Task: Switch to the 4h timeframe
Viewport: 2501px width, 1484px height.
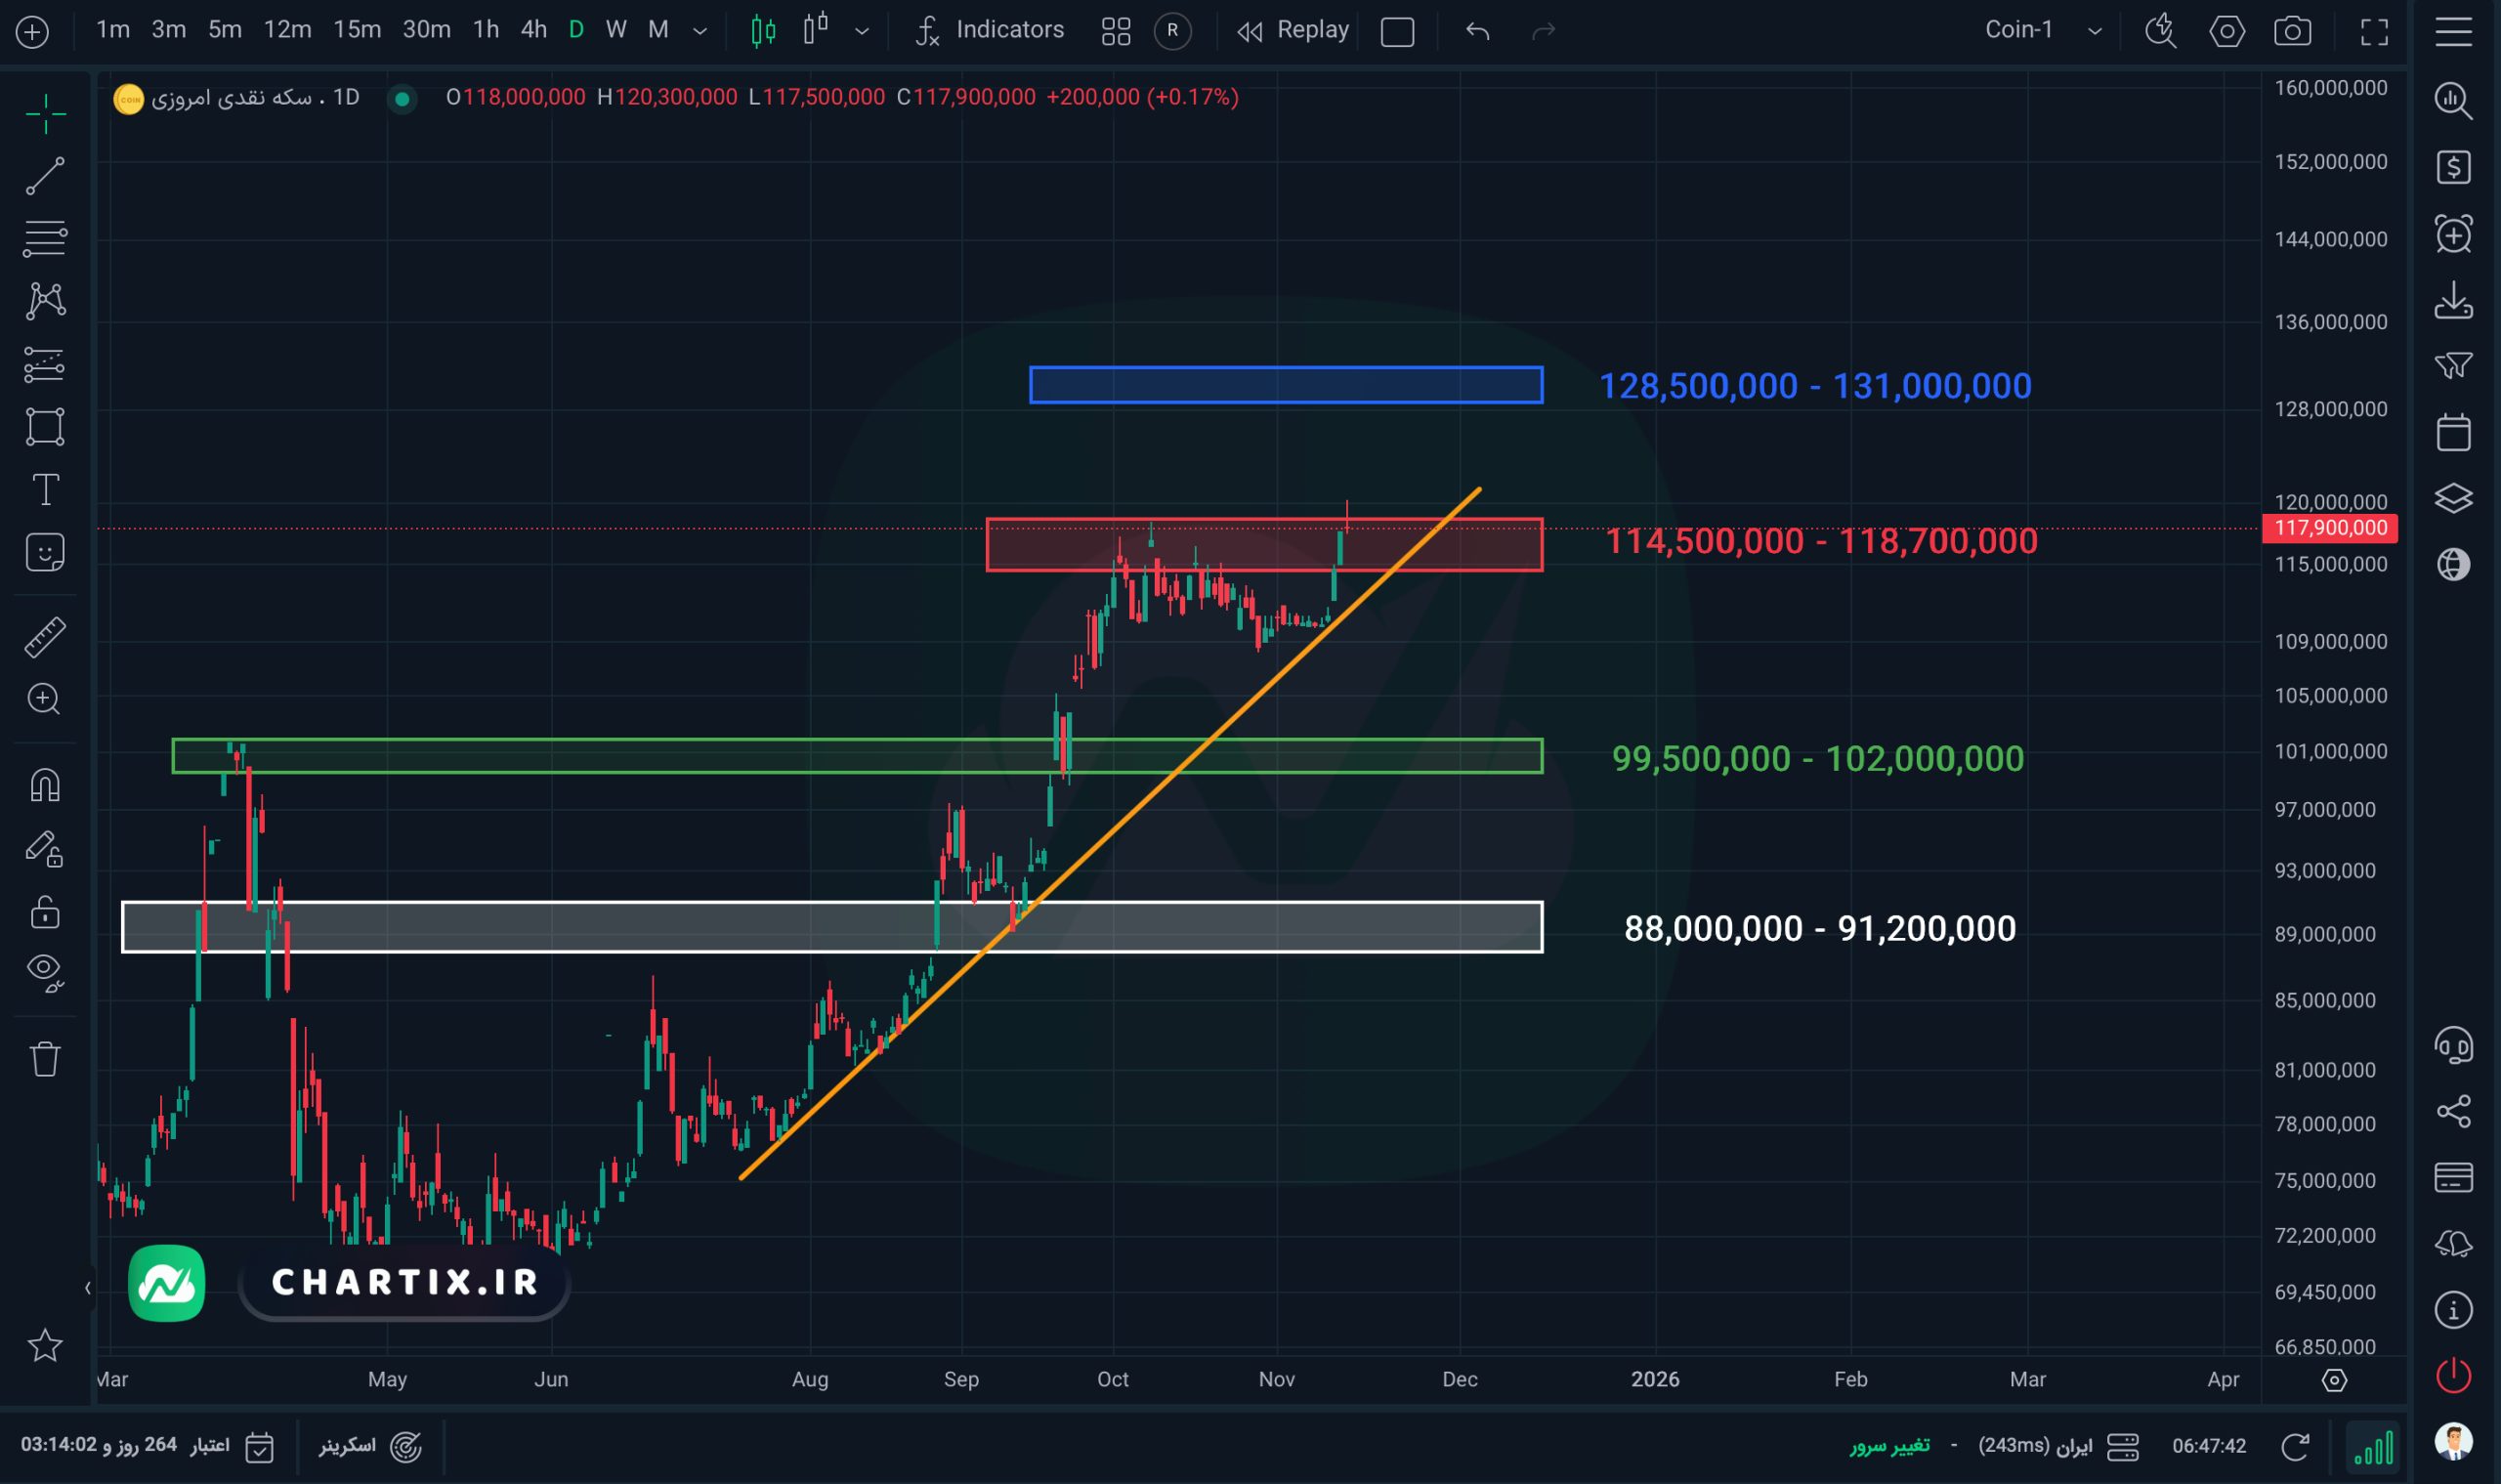Action: coord(533,30)
